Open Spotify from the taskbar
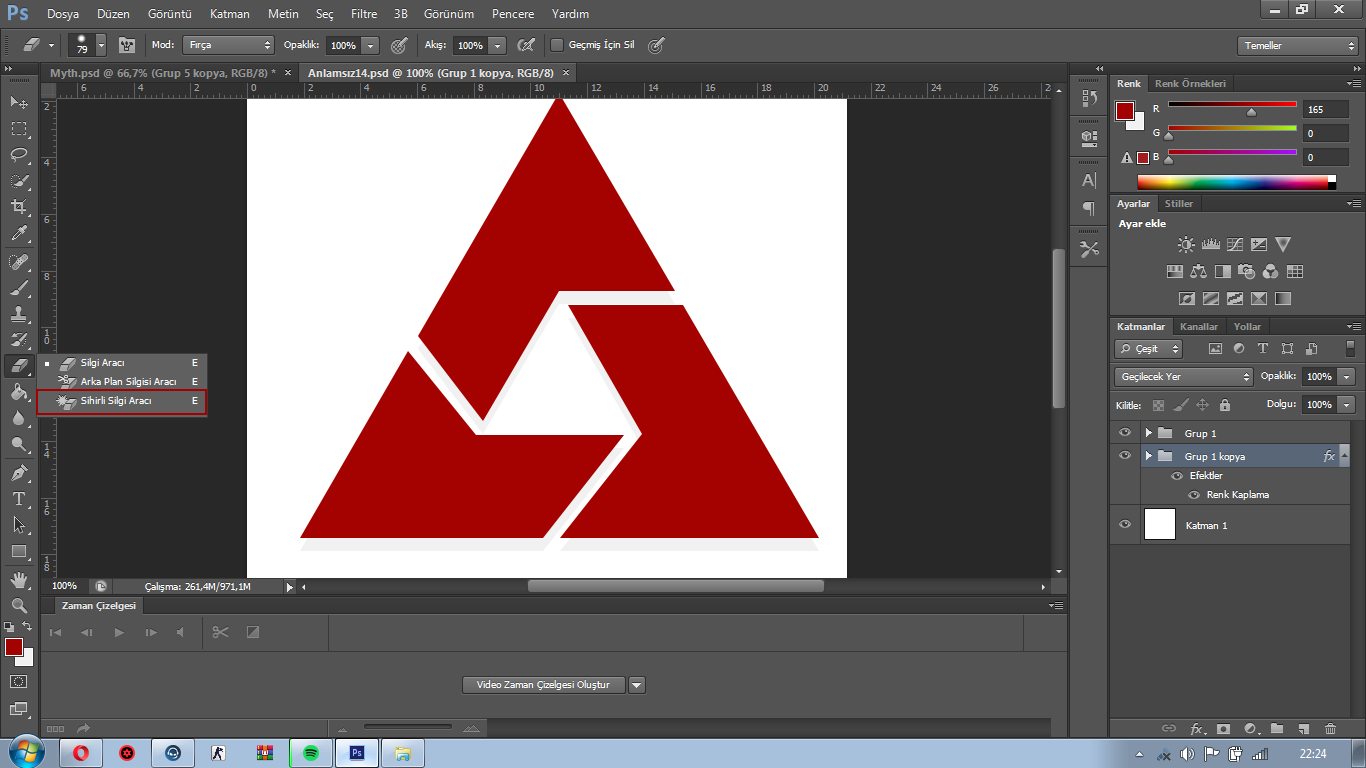The height and width of the screenshot is (768, 1366). 310,753
